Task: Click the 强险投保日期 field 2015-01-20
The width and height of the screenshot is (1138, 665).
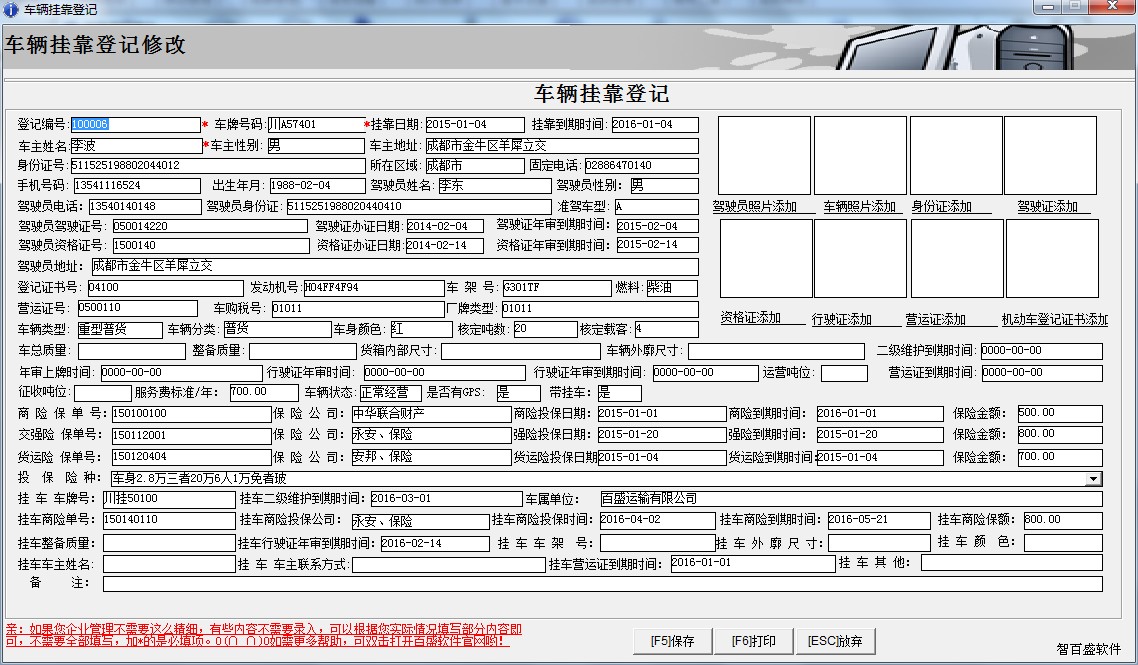Action: (x=662, y=436)
